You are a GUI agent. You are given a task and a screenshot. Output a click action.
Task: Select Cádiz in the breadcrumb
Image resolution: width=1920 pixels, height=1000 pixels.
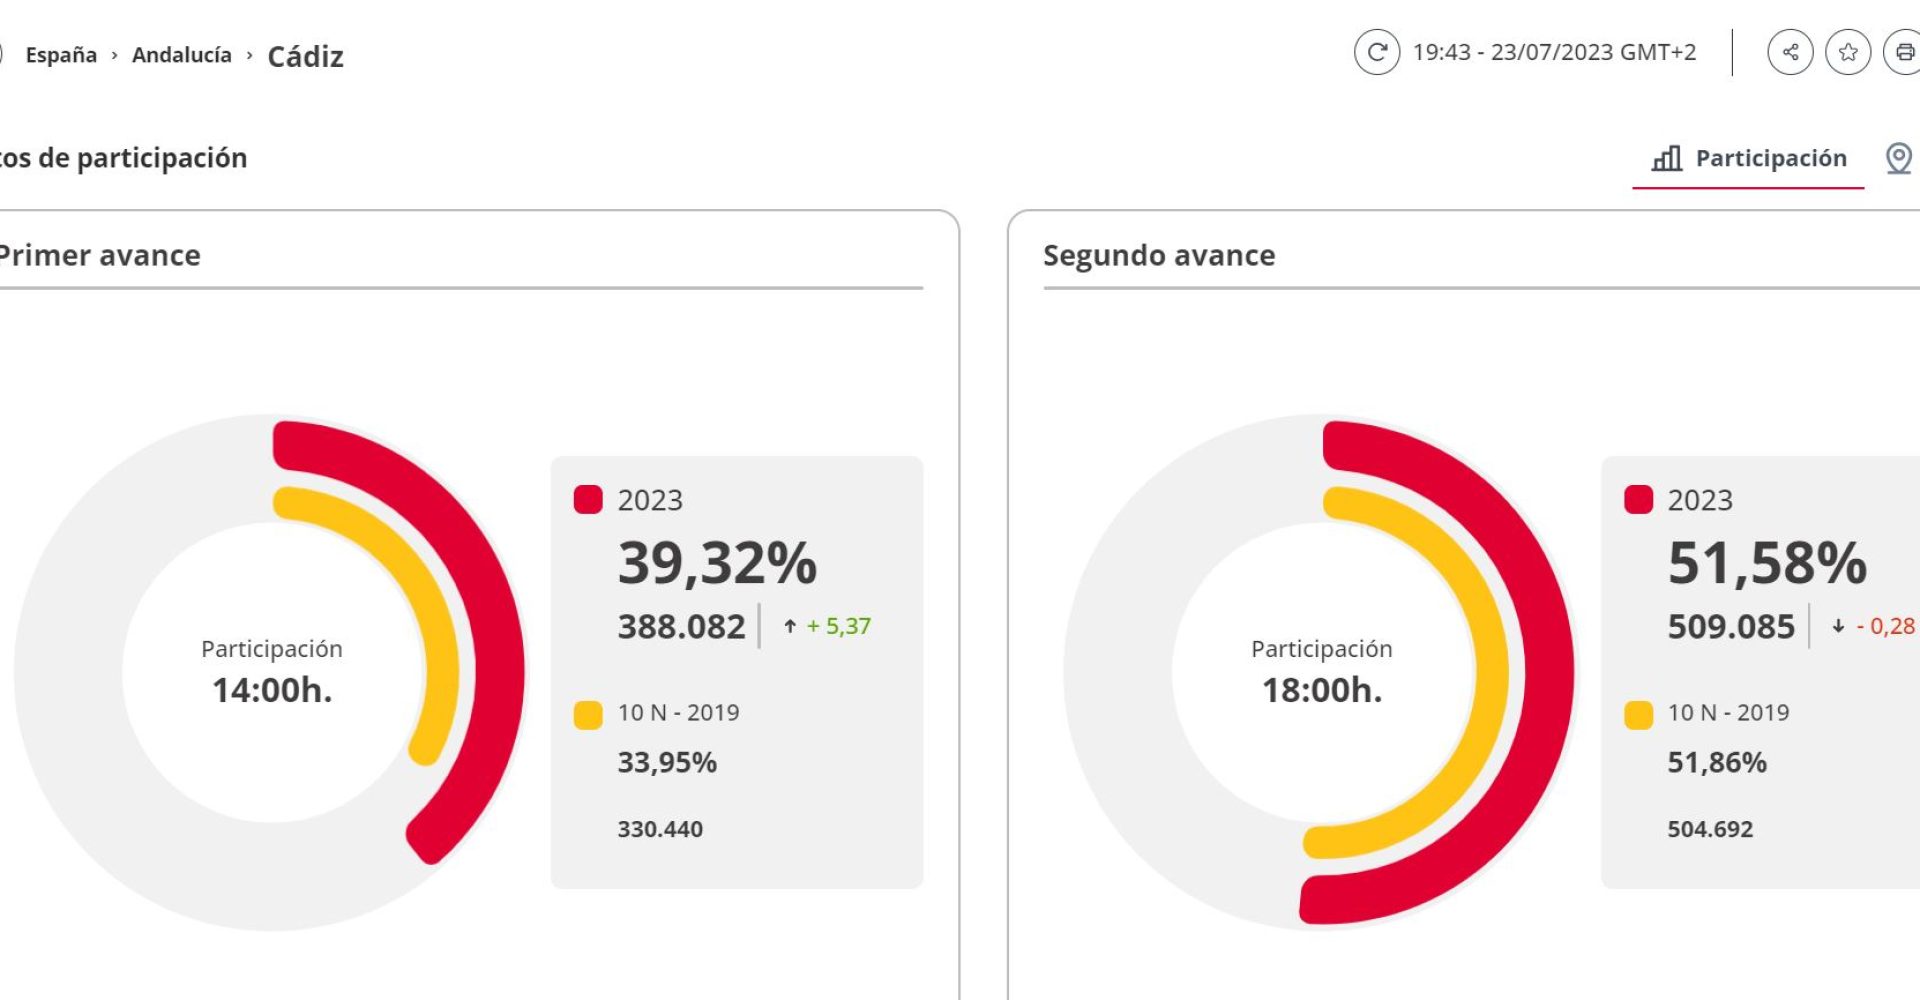tap(305, 56)
